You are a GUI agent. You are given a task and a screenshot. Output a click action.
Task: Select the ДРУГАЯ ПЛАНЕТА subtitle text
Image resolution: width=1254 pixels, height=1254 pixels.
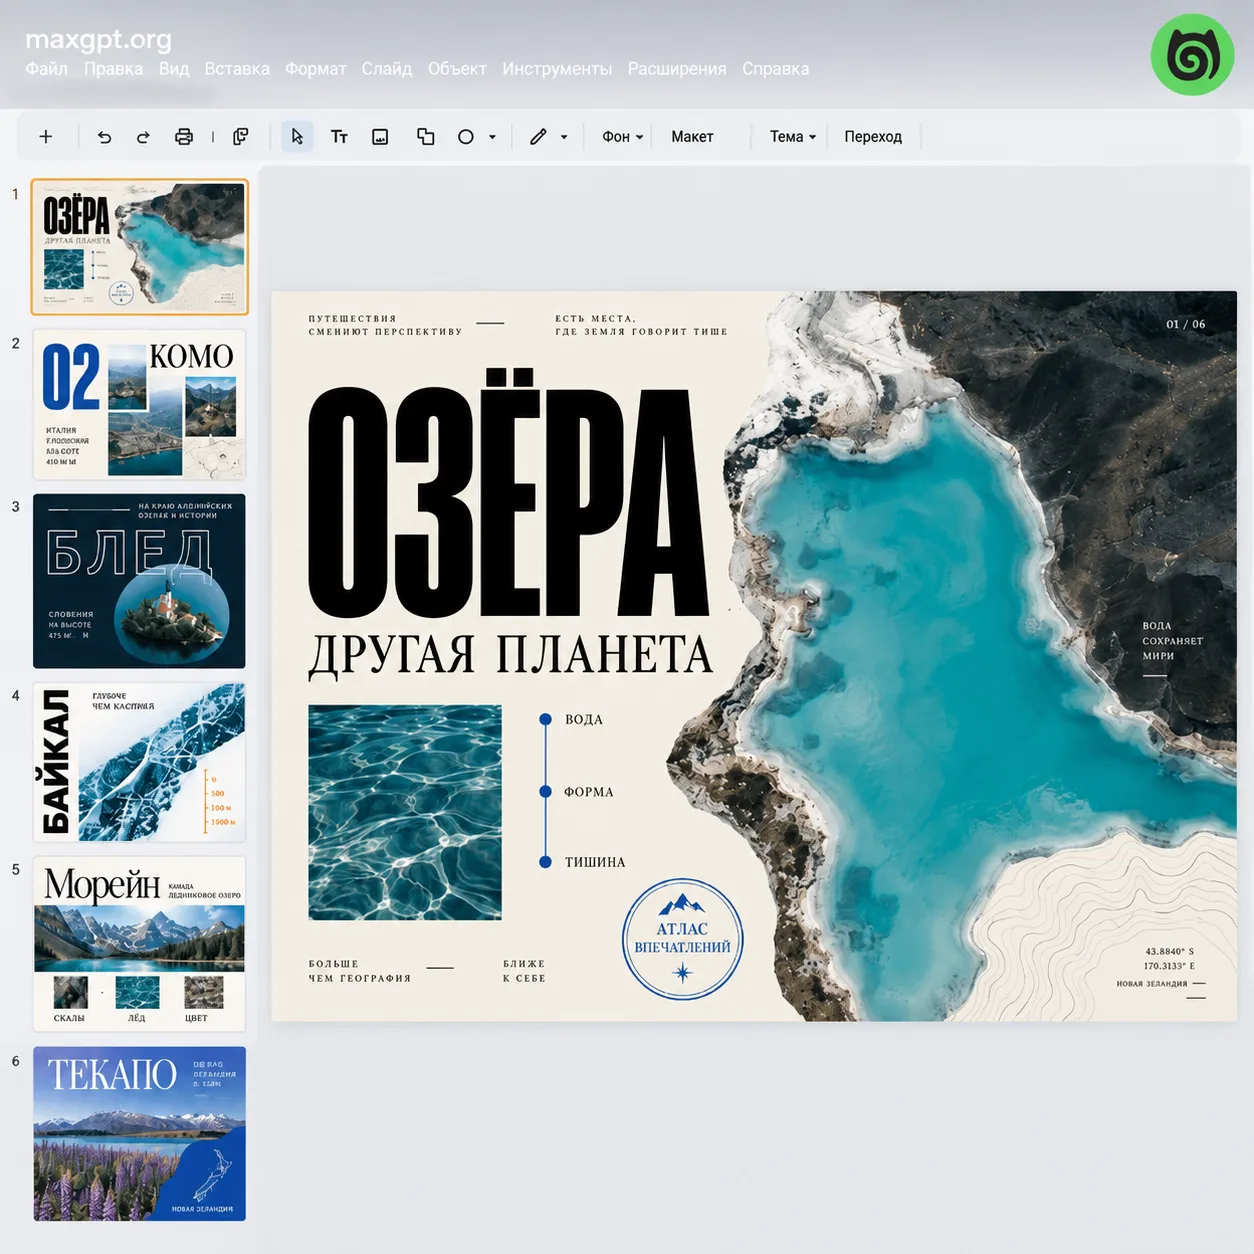pos(510,656)
